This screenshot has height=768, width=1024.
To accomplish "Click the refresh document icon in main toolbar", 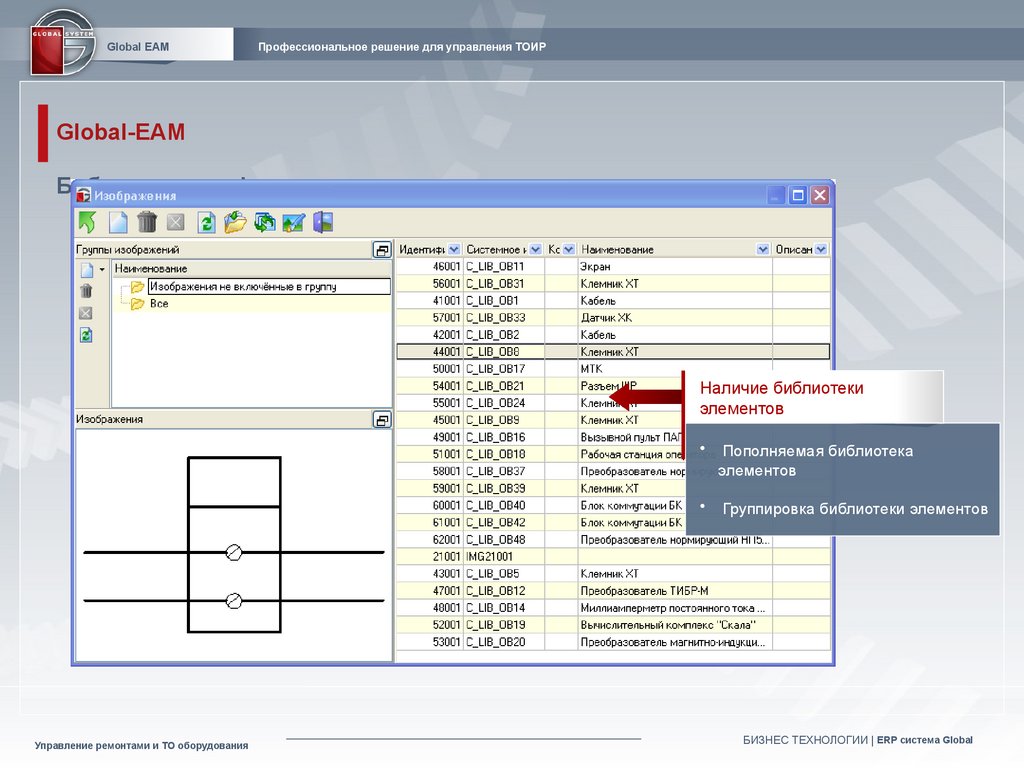I will pos(206,222).
